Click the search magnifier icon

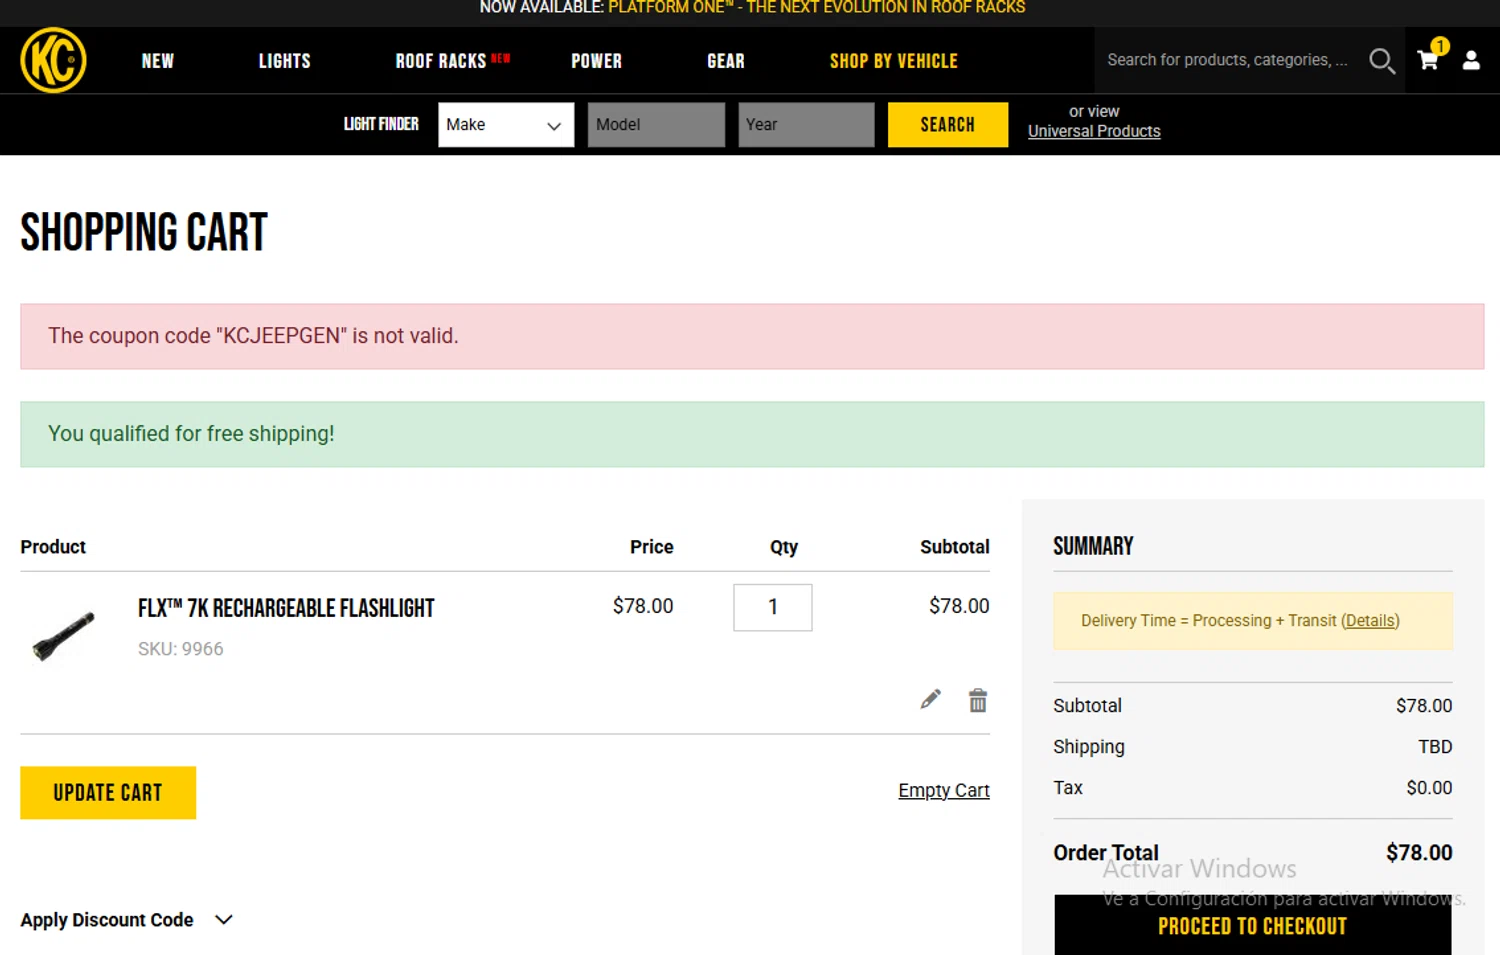(1381, 61)
